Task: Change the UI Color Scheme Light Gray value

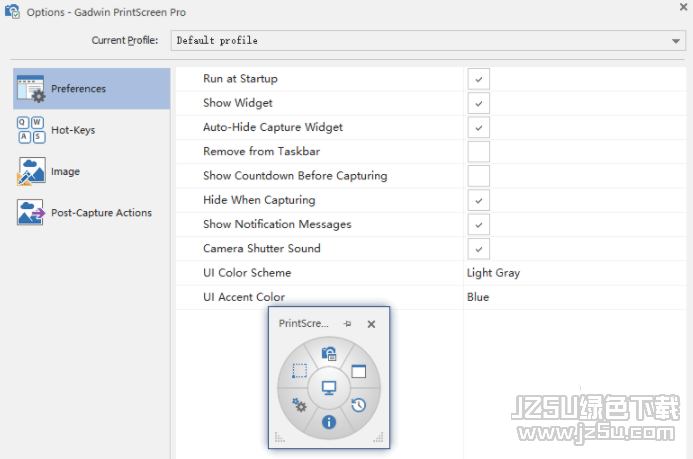Action: click(x=493, y=273)
